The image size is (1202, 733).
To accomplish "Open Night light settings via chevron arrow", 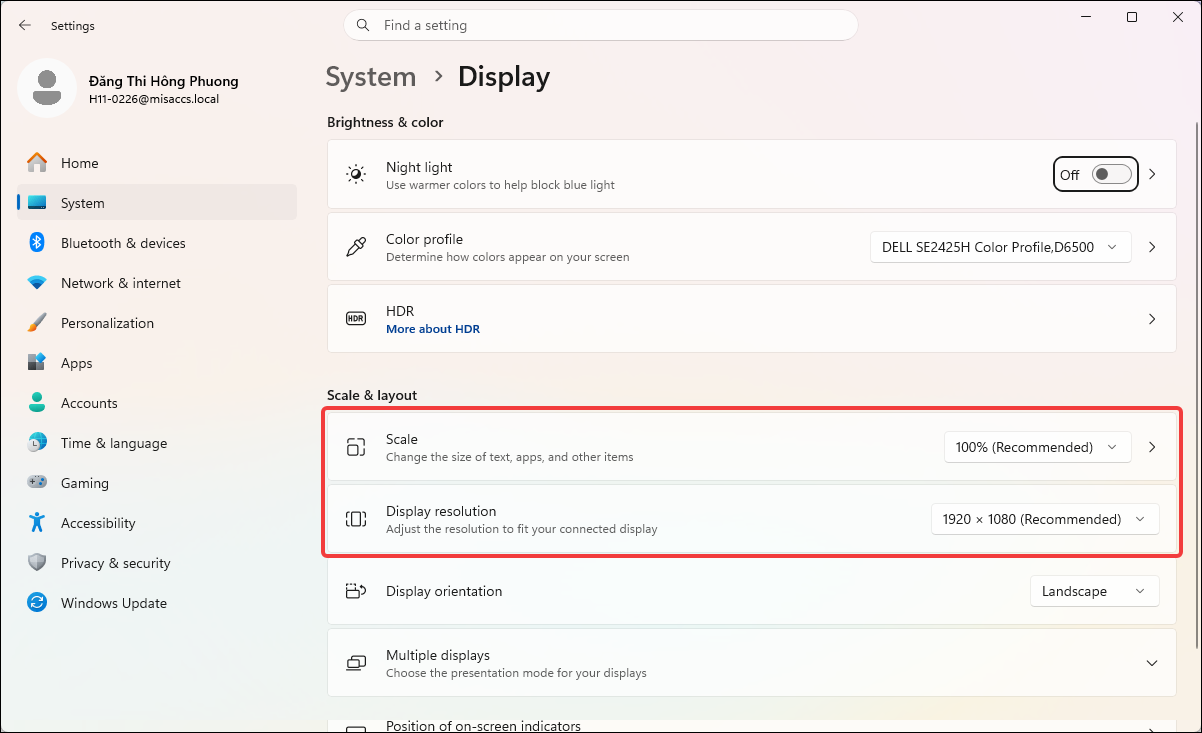I will [1152, 175].
